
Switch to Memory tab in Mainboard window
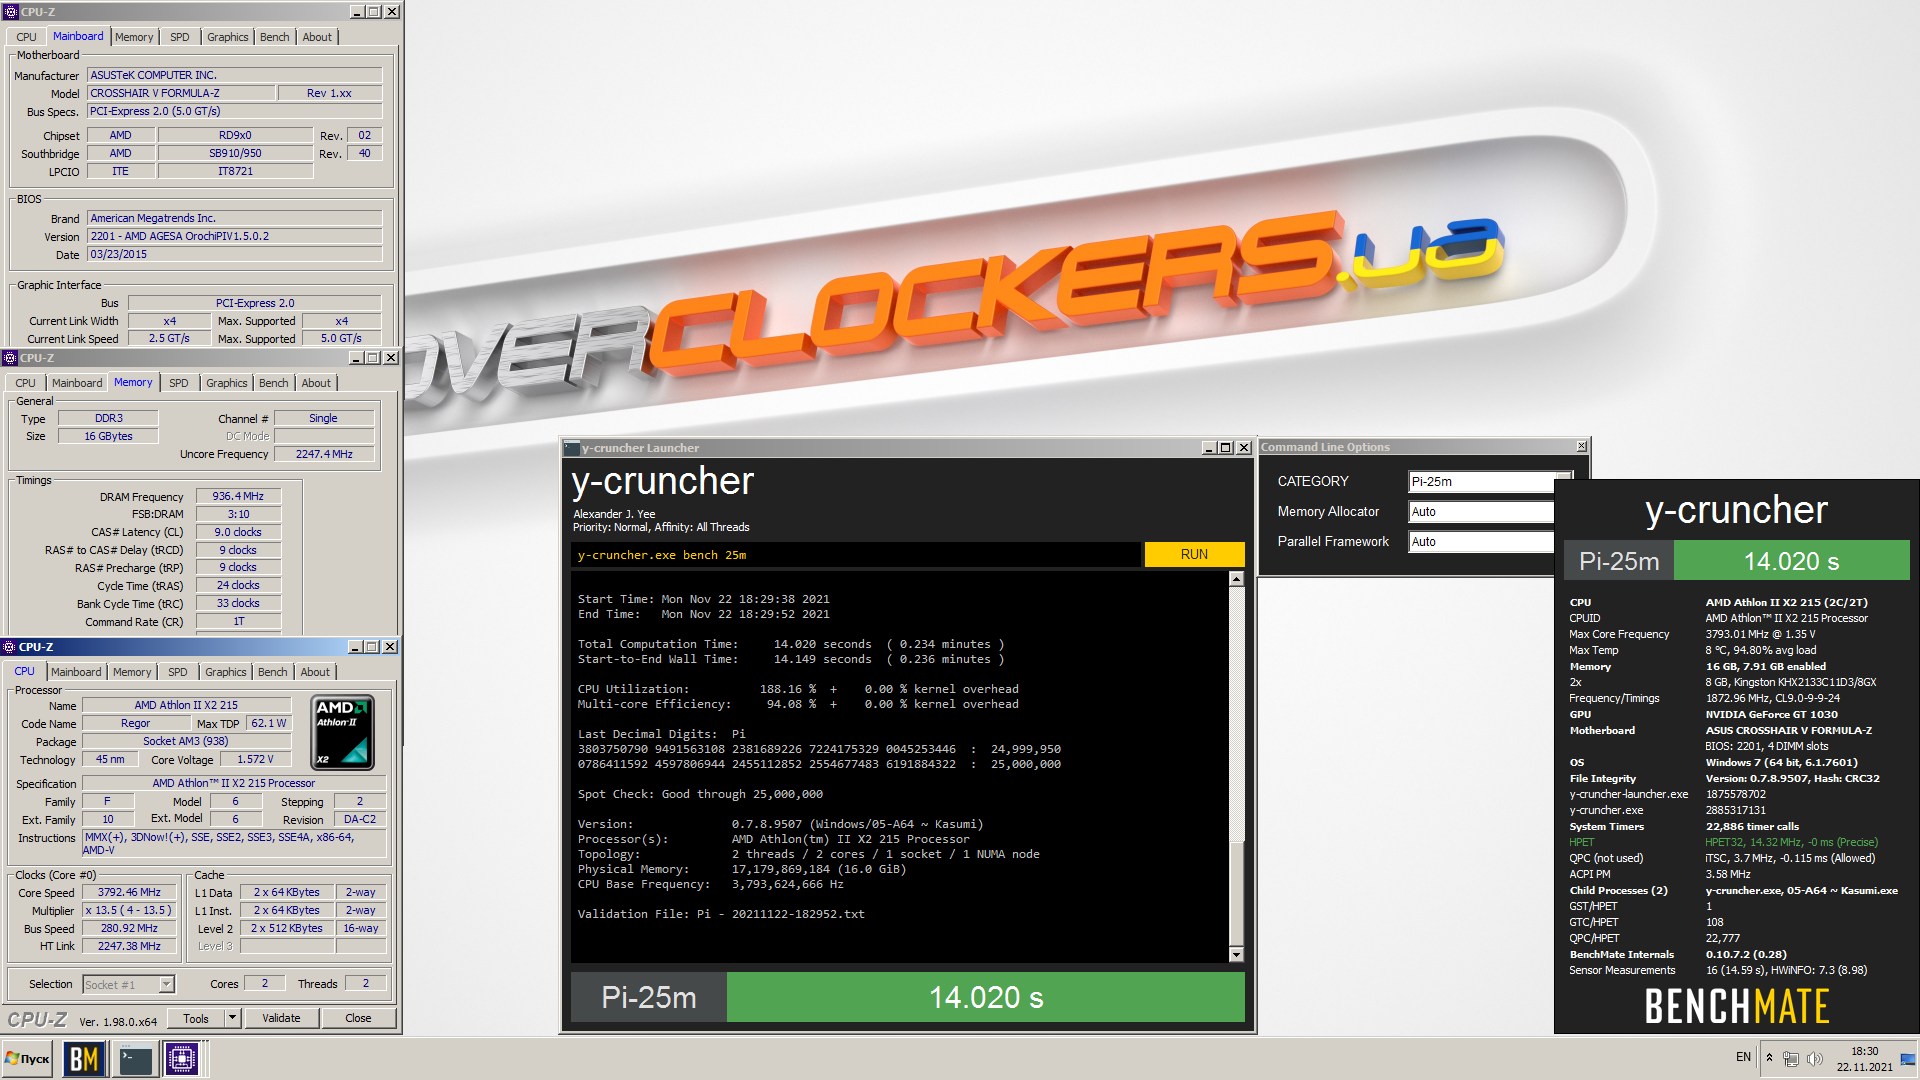pyautogui.click(x=134, y=37)
